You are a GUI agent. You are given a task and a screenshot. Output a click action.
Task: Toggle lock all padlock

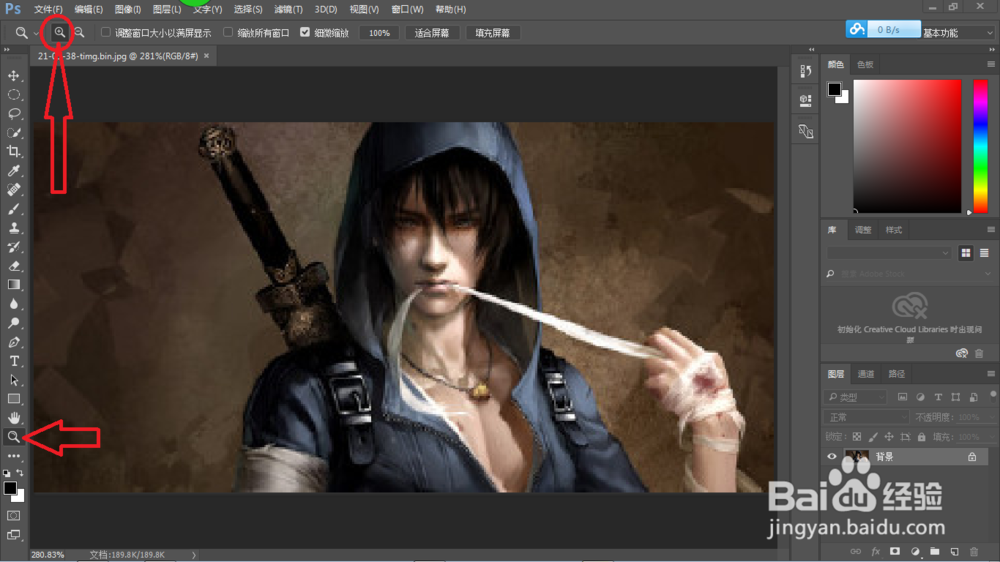[921, 437]
